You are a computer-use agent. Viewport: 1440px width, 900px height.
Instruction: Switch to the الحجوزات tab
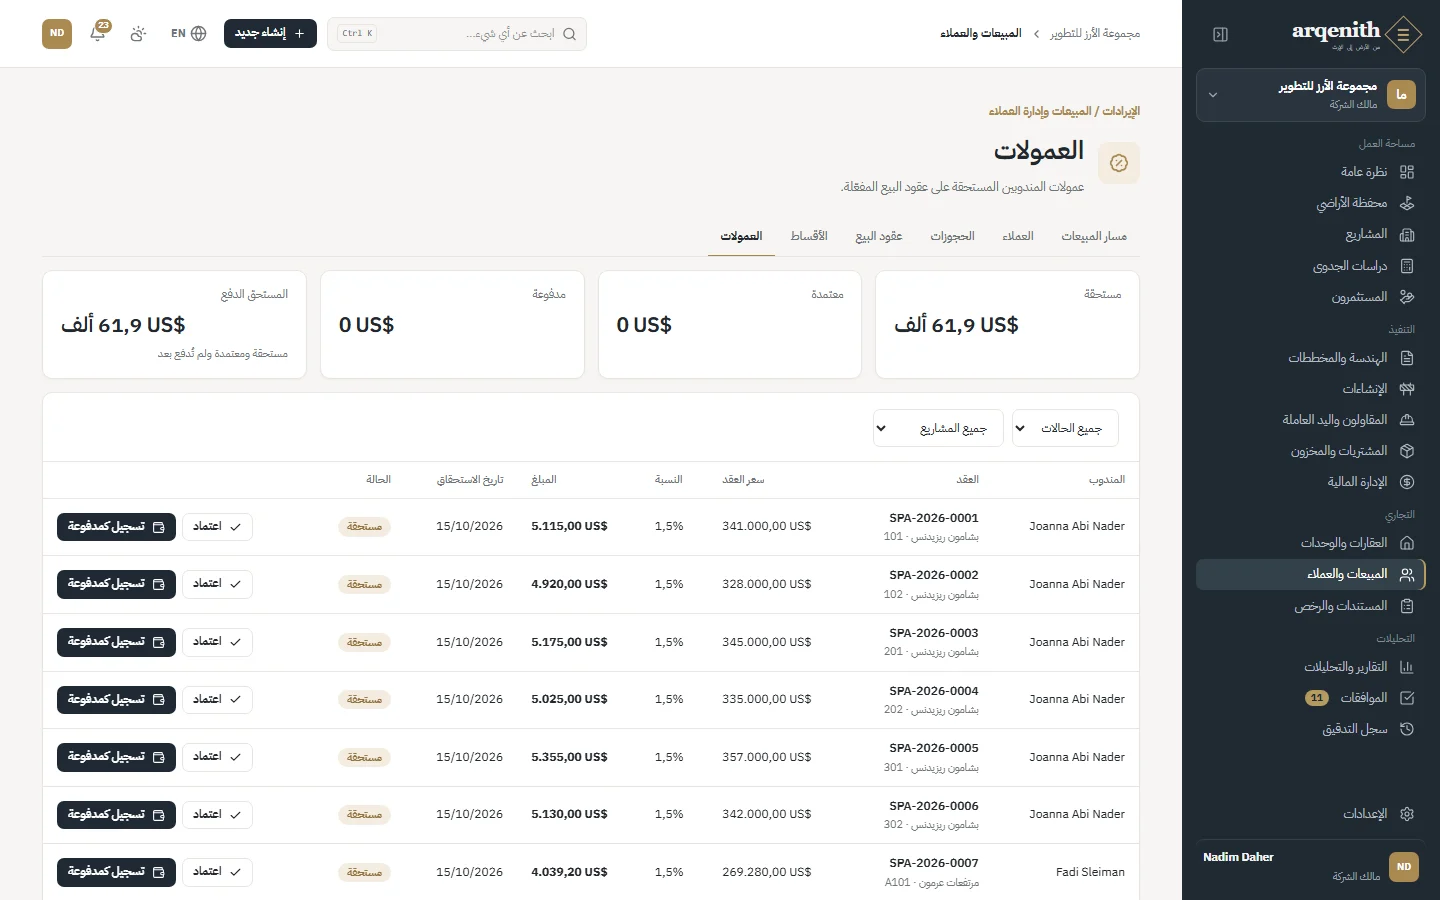[x=952, y=236]
